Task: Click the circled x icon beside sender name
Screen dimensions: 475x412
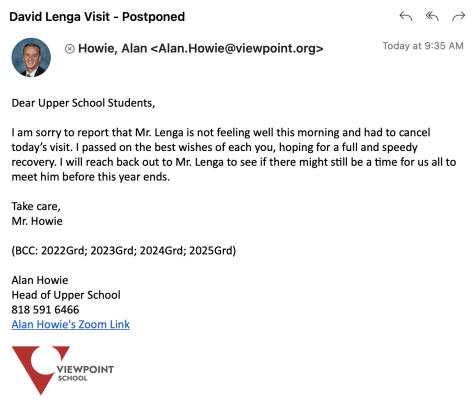Action: pyautogui.click(x=69, y=49)
